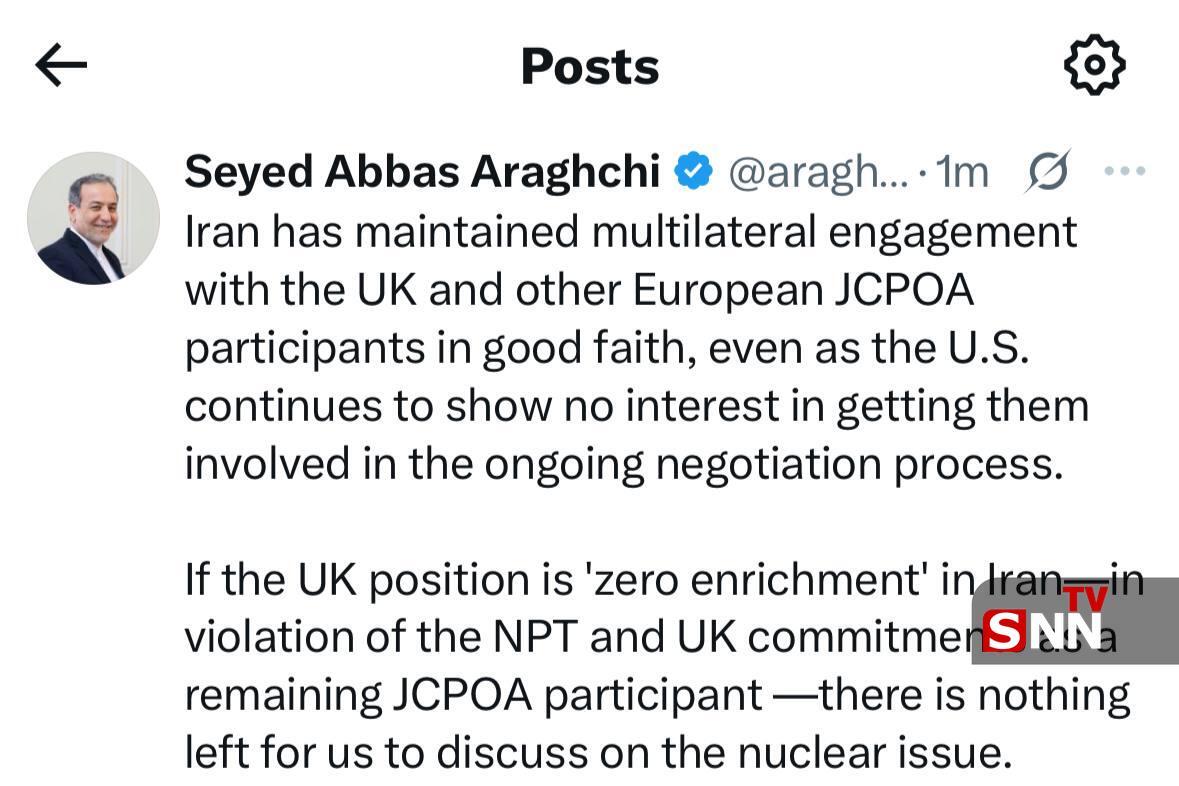Click the blue verified badge
1179x786 pixels.
(x=693, y=172)
